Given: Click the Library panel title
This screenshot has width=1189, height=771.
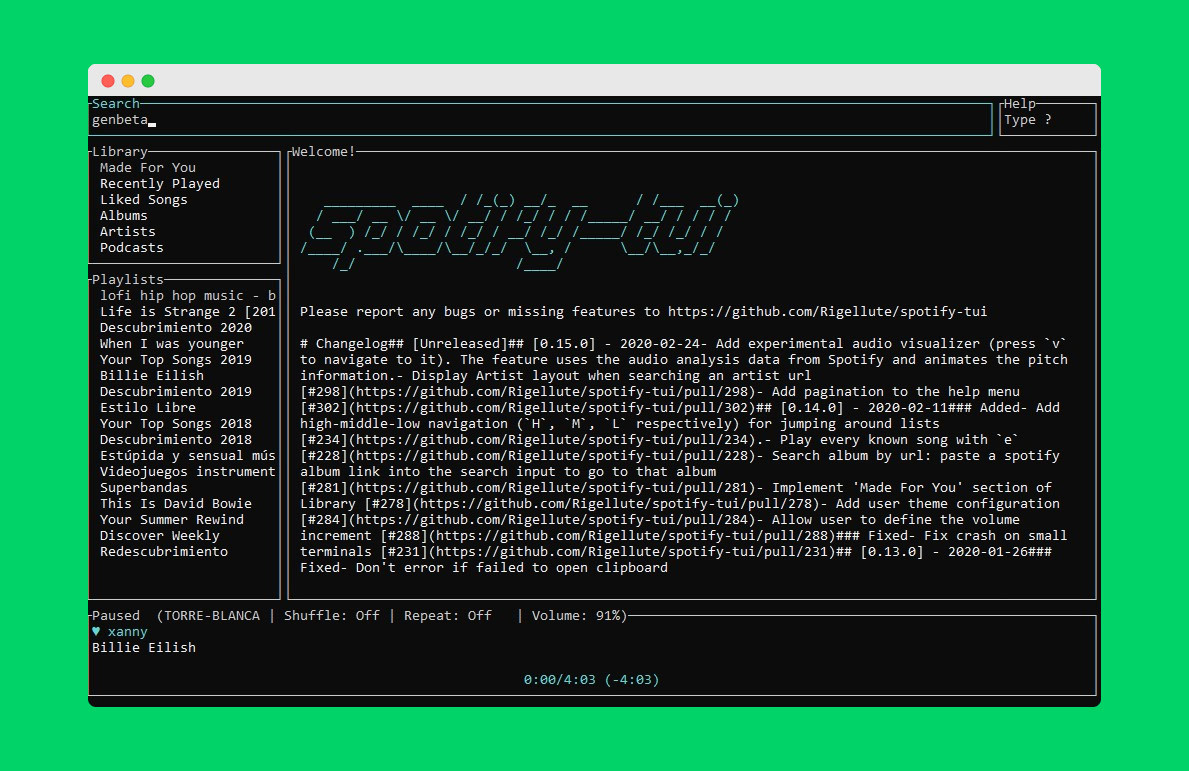Looking at the screenshot, I should click(x=120, y=152).
